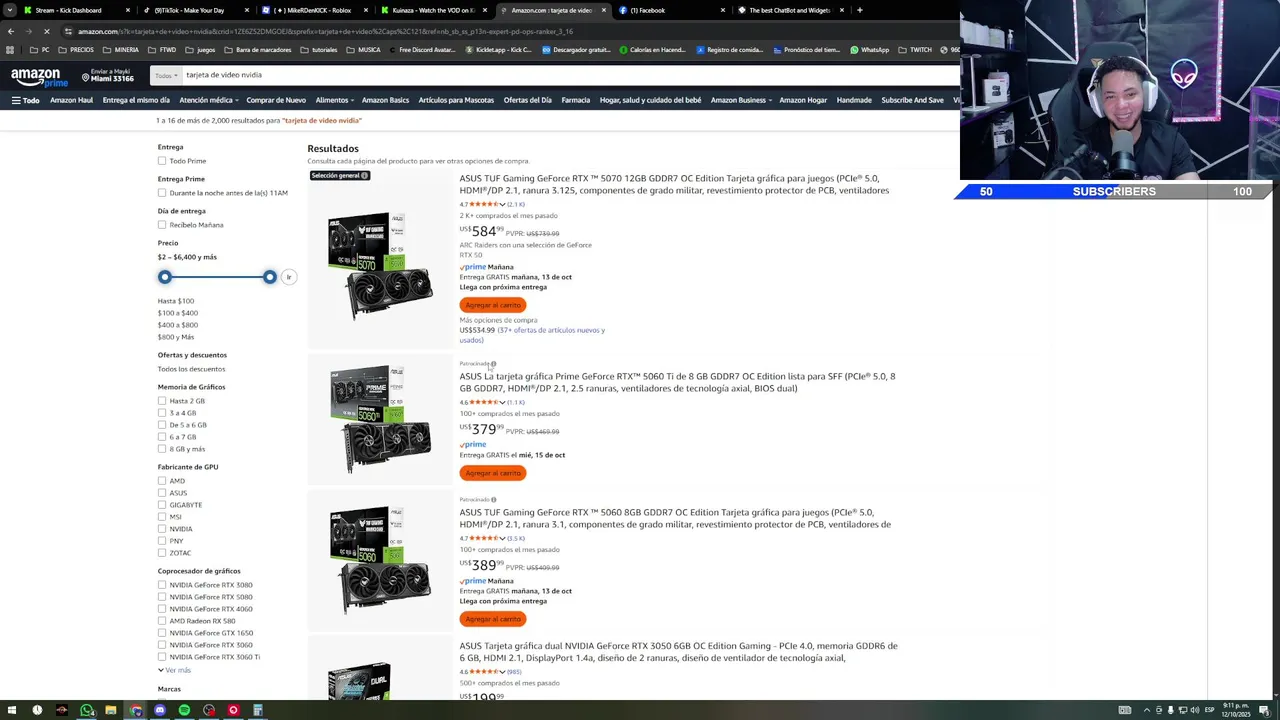Image resolution: width=1280 pixels, height=720 pixels.
Task: Check the ZOTAC manufacturer filter
Action: [x=162, y=553]
